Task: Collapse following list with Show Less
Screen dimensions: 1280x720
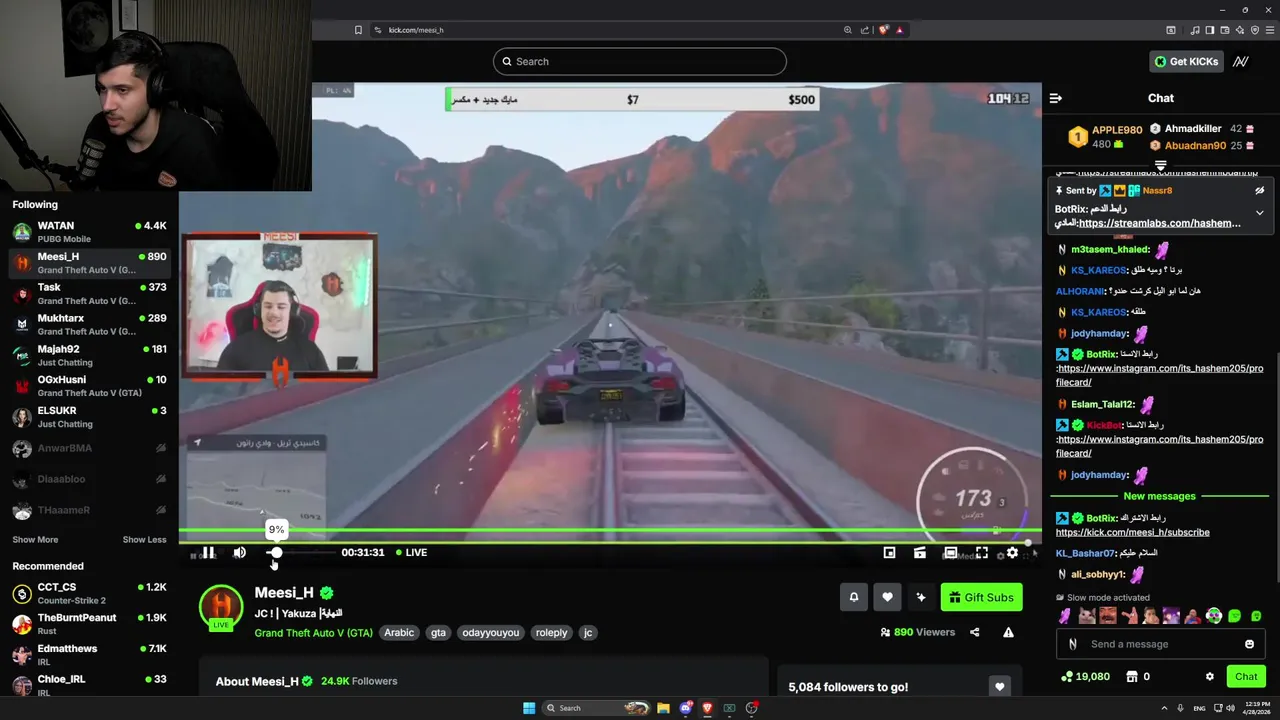Action: [145, 540]
